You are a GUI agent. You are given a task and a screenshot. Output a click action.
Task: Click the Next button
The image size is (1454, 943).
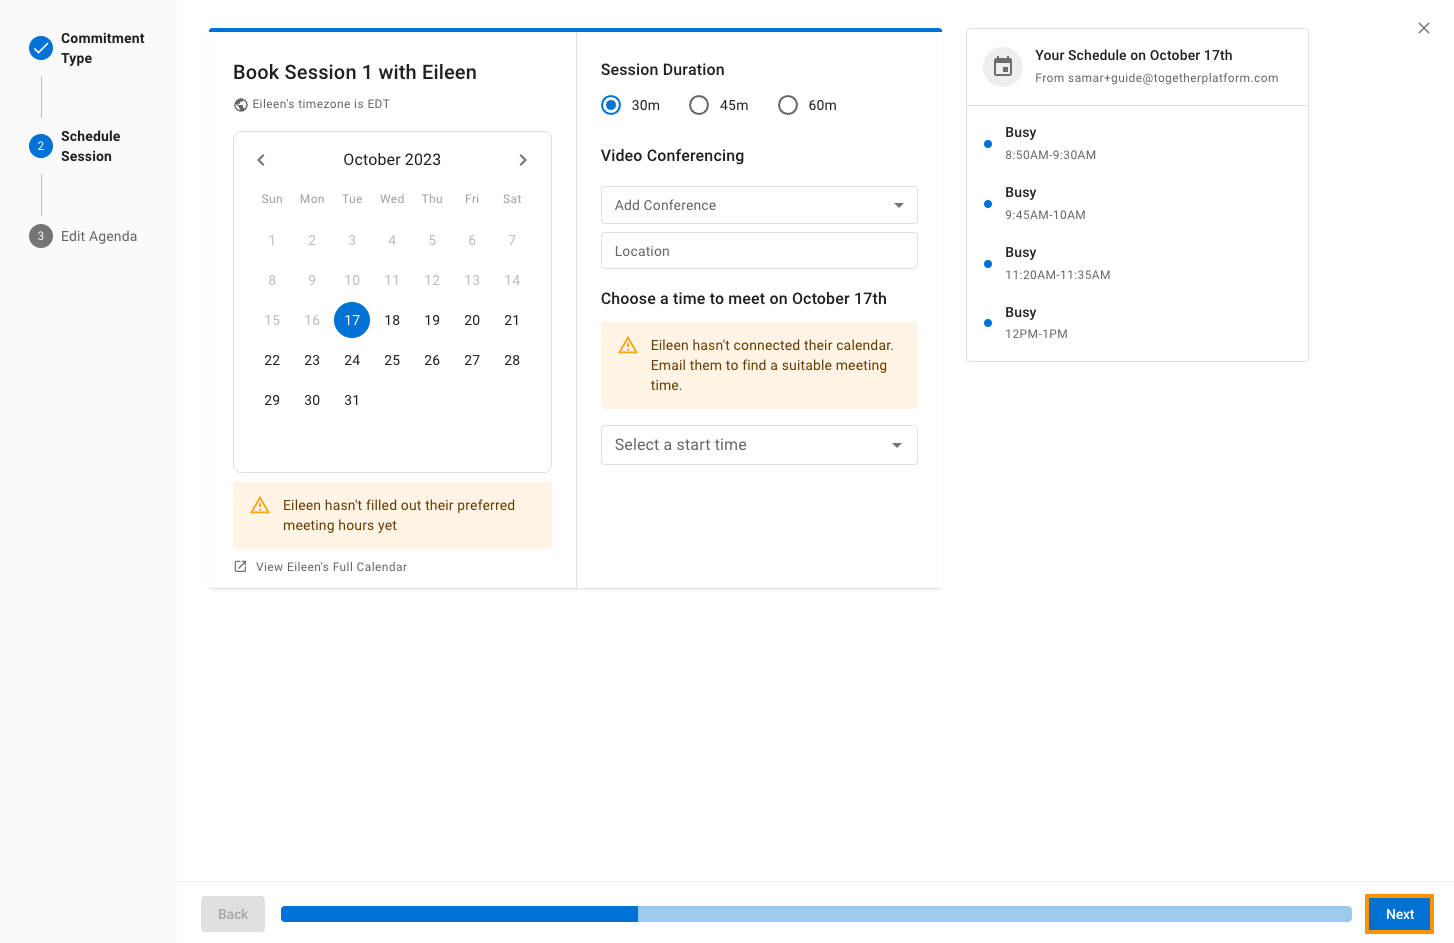tap(1400, 914)
